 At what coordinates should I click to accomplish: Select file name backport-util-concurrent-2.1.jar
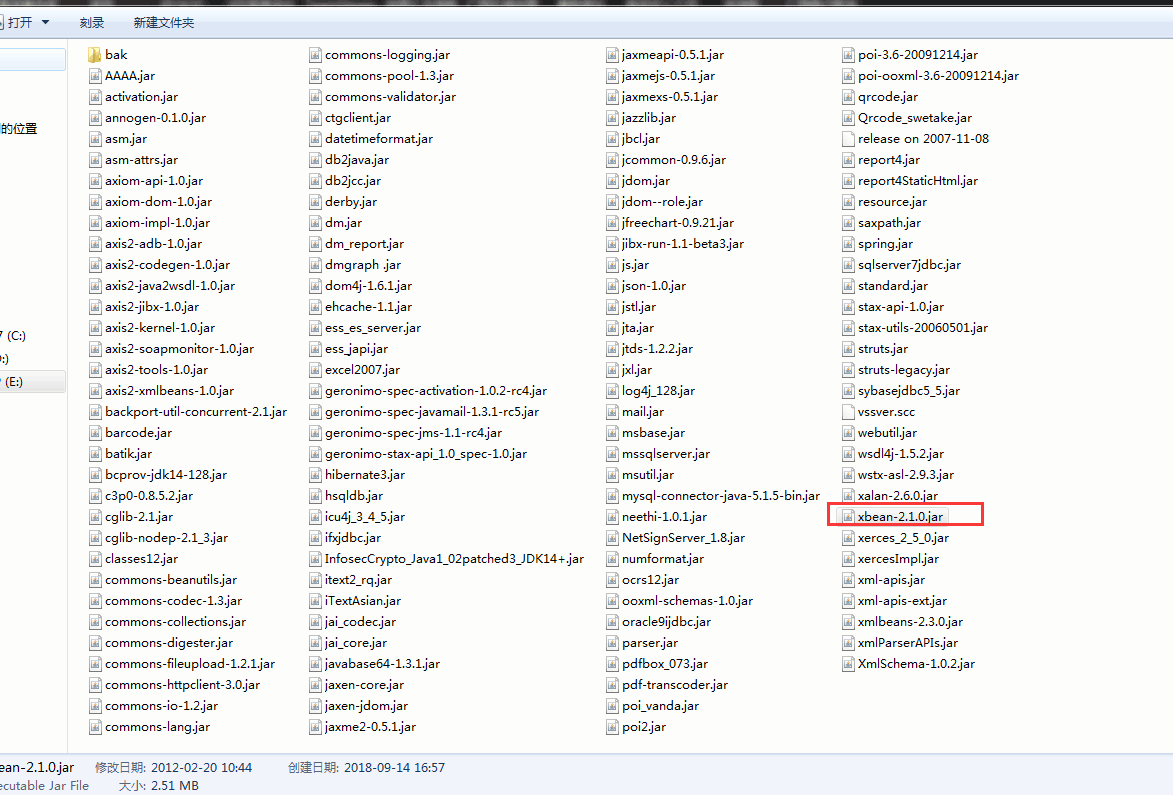pyautogui.click(x=196, y=411)
